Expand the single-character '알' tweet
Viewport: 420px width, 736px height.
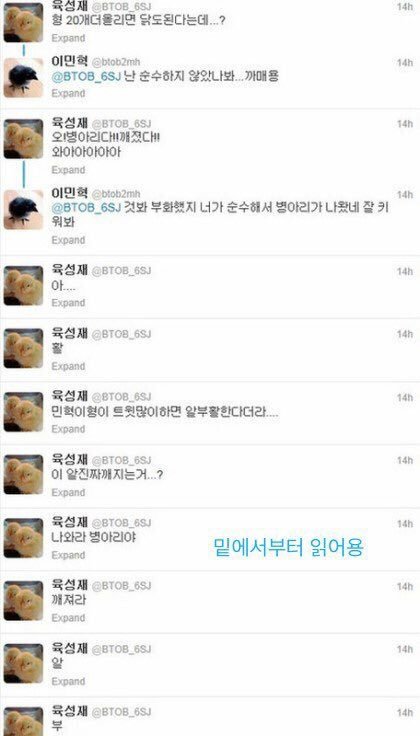pyautogui.click(x=68, y=681)
